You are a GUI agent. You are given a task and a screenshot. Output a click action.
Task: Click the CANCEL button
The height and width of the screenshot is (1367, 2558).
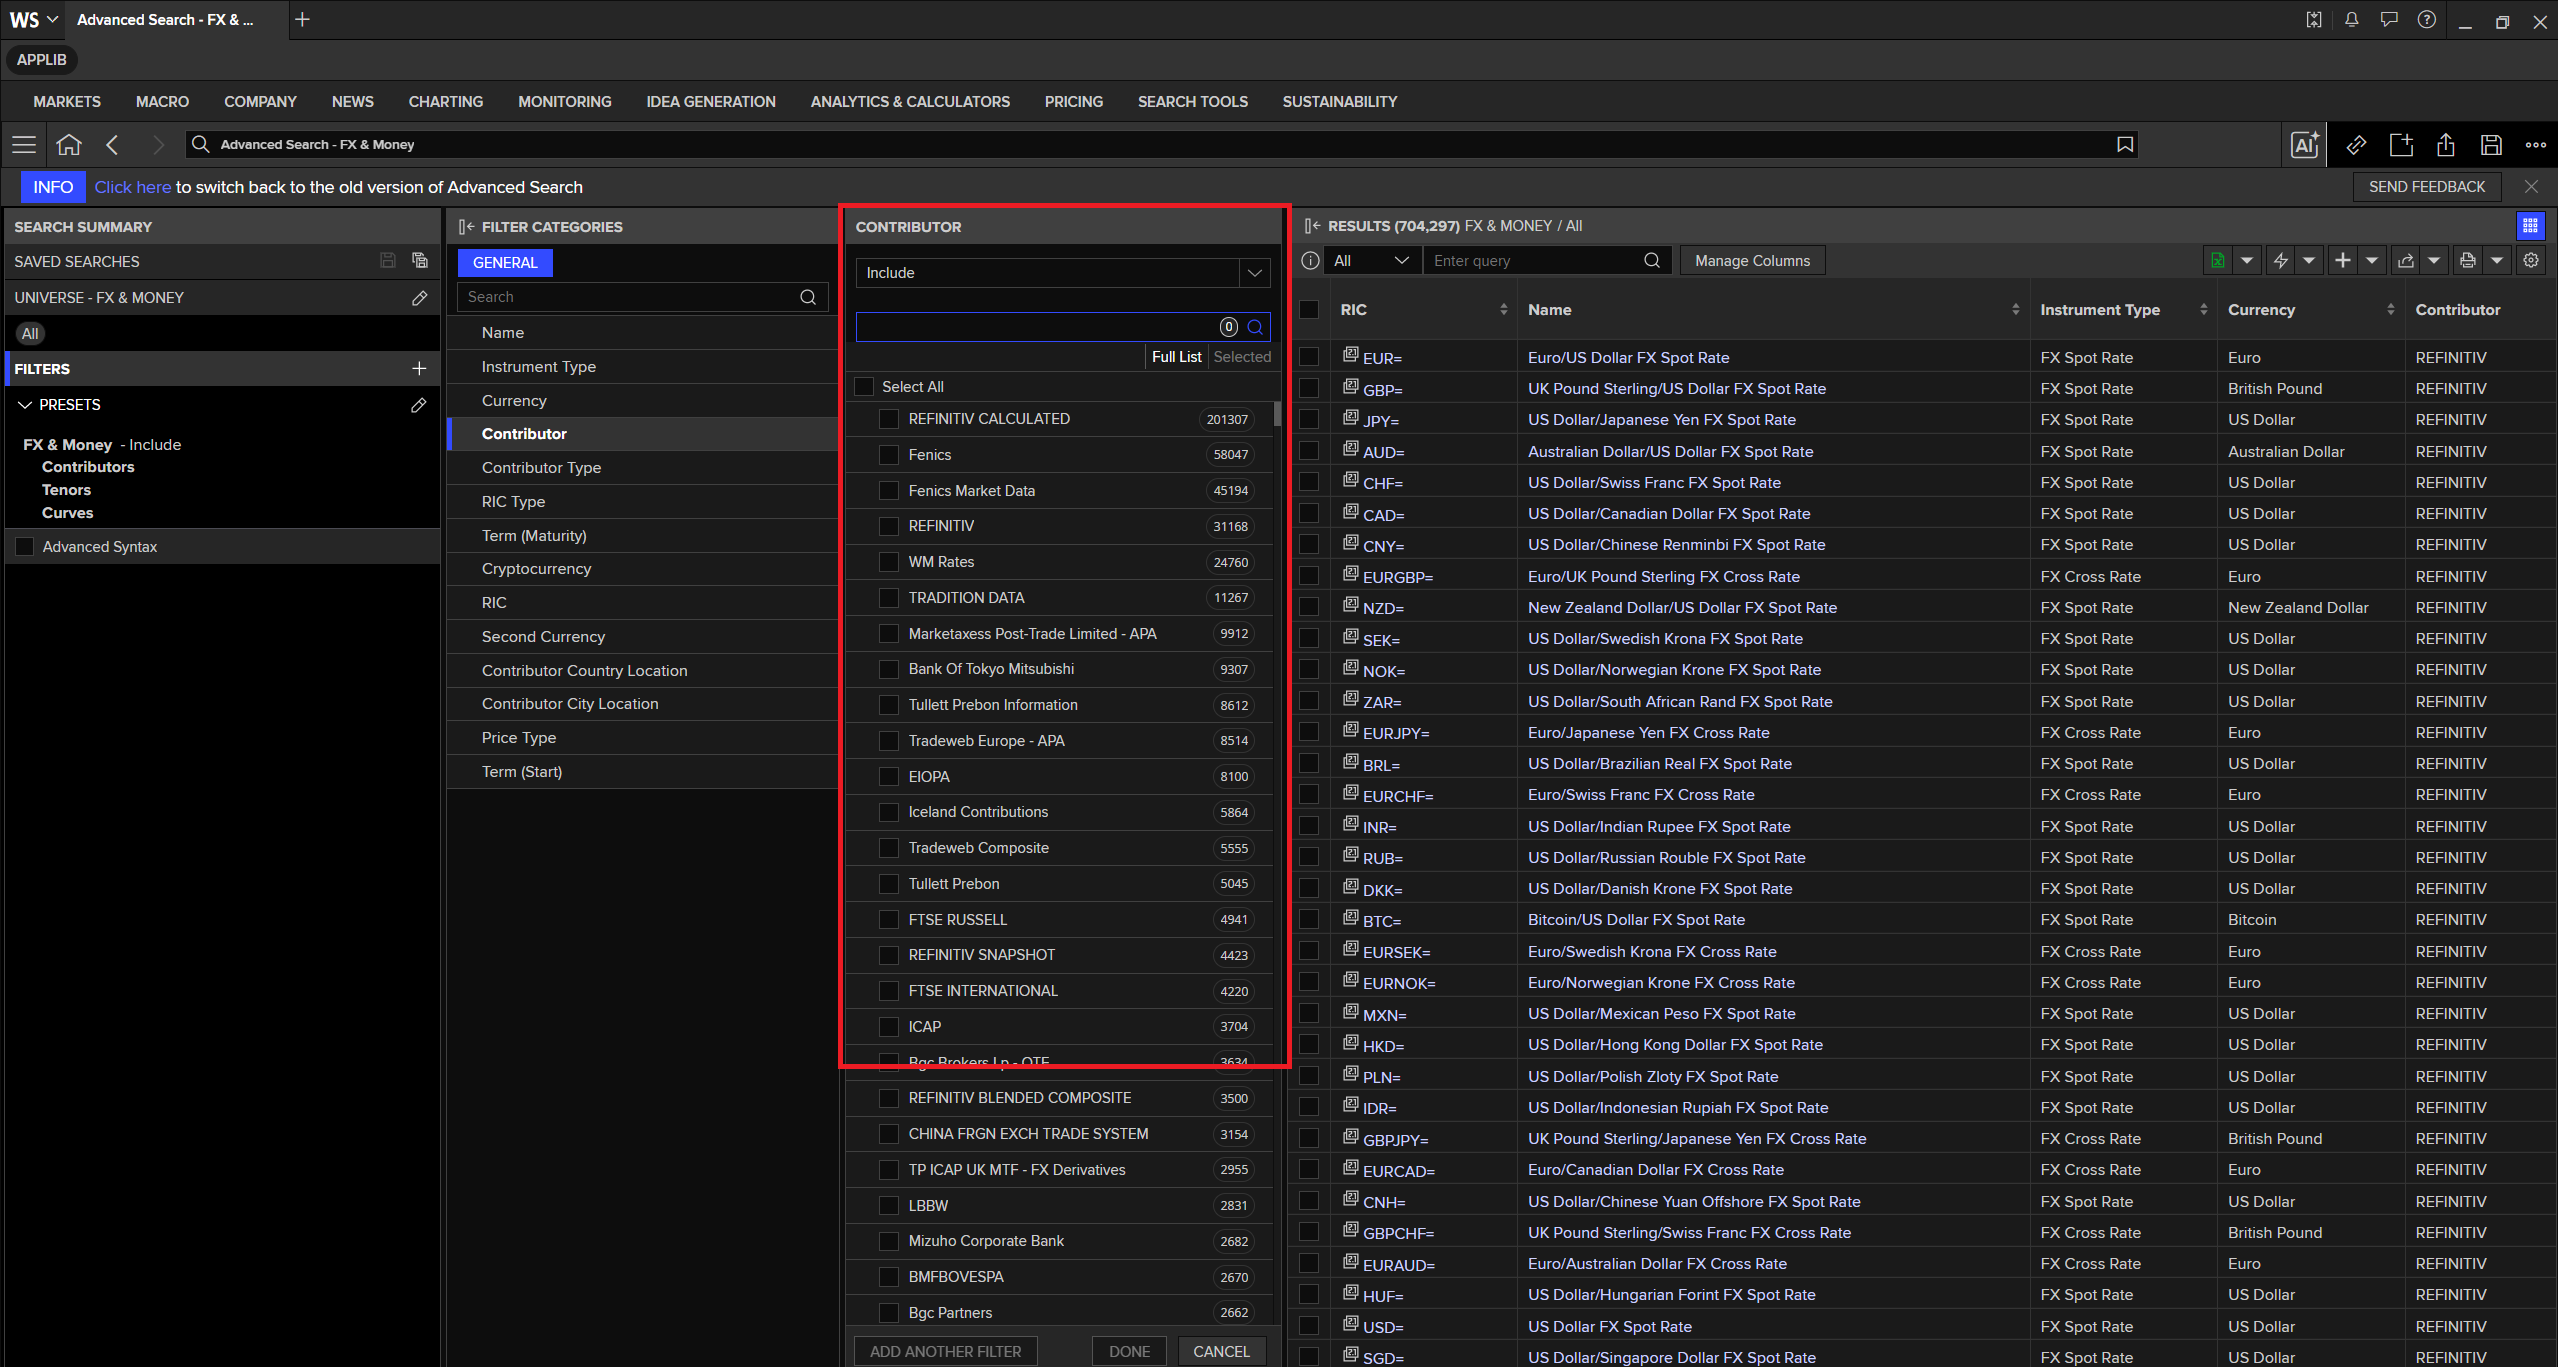point(1221,1351)
